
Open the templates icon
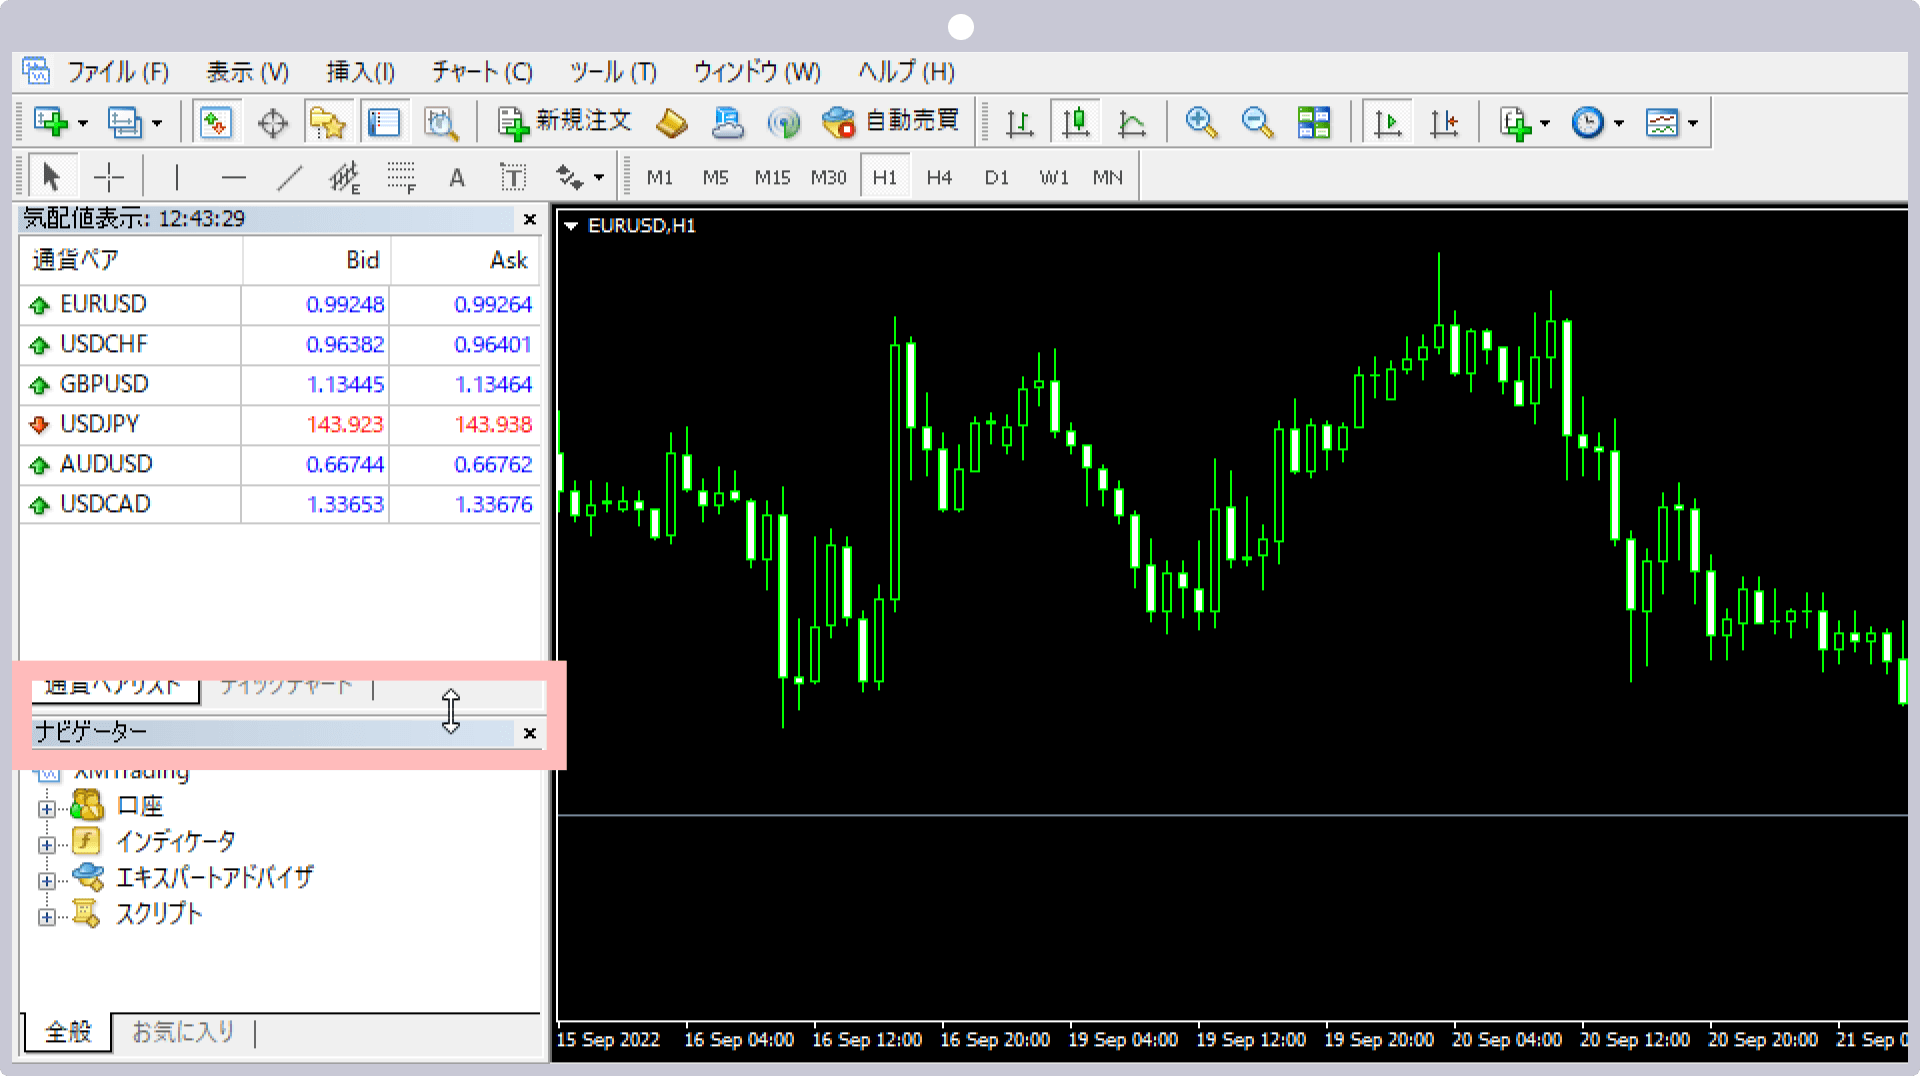click(x=1661, y=123)
